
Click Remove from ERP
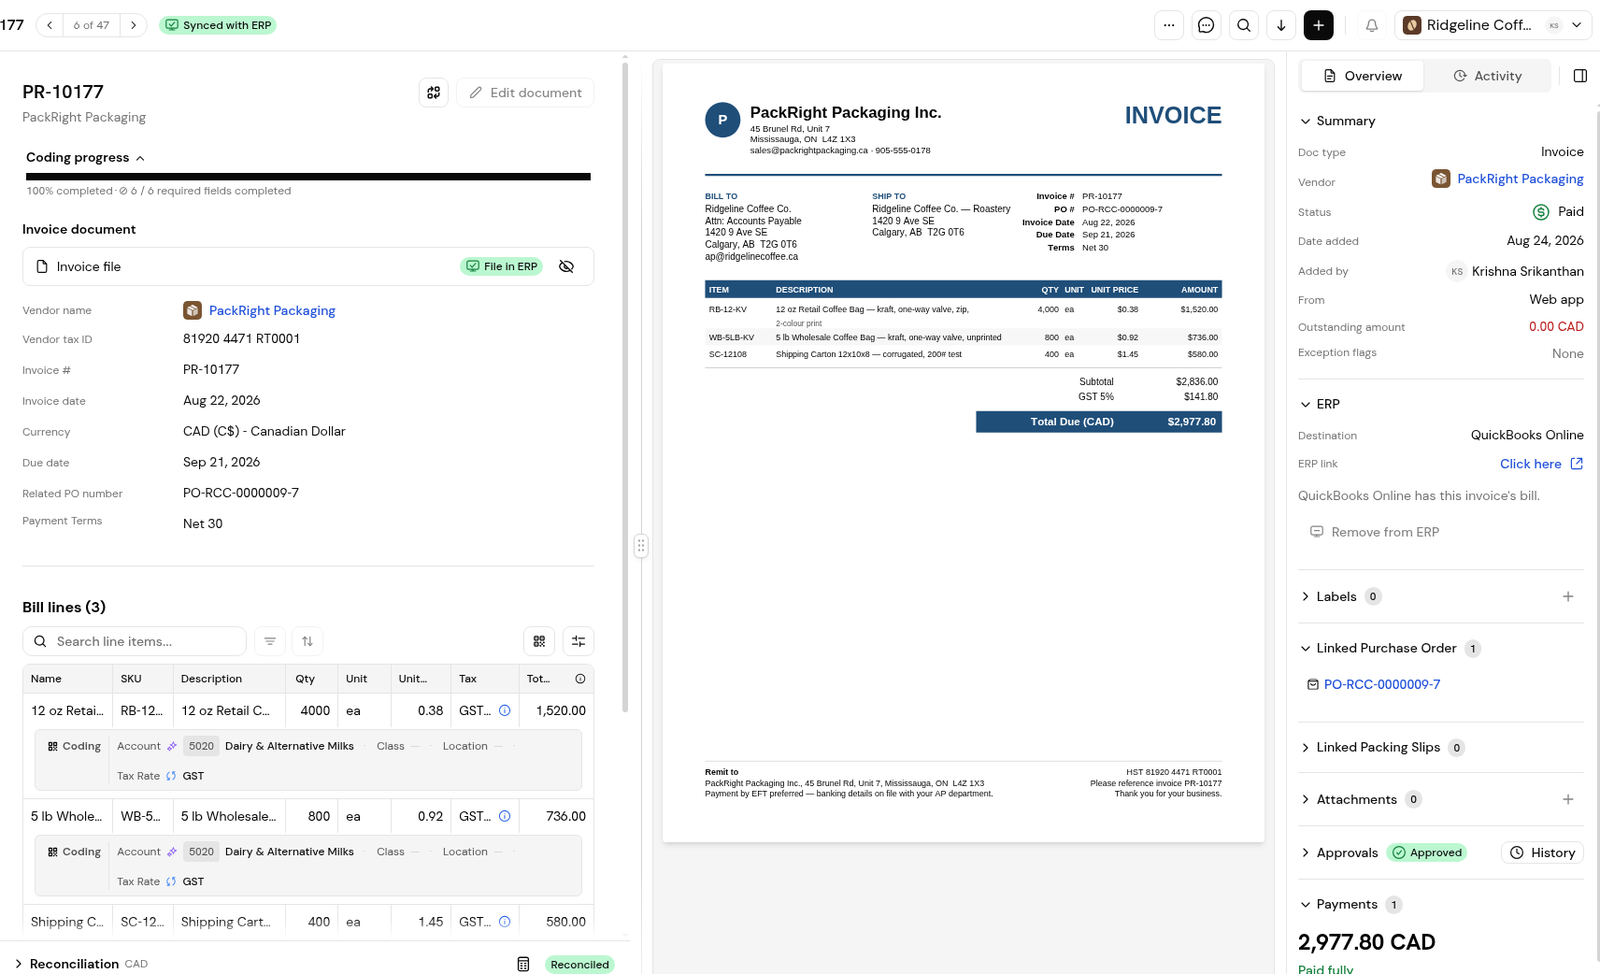[1374, 532]
